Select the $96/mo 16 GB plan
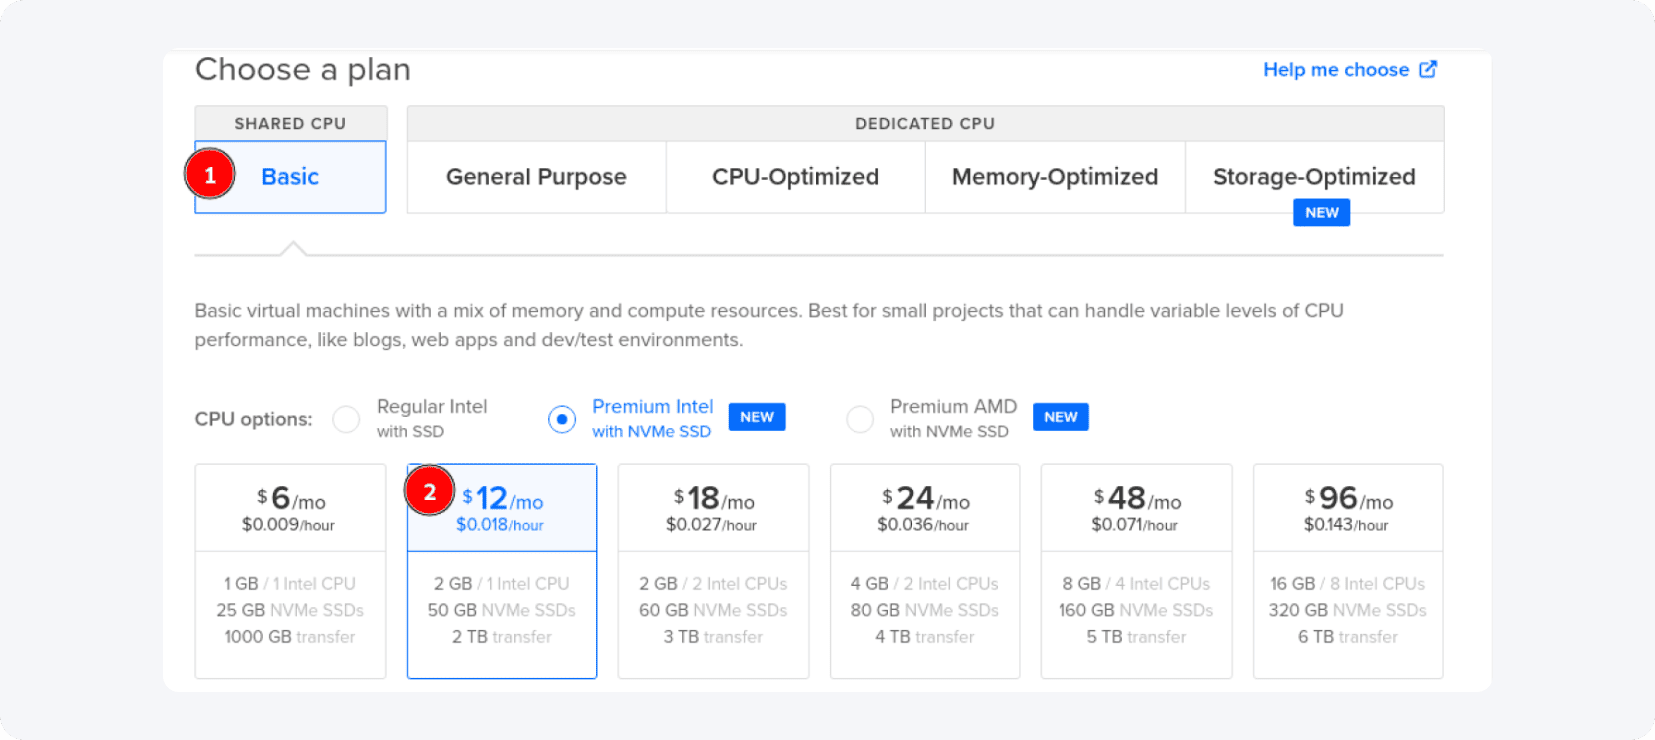The width and height of the screenshot is (1655, 740). pyautogui.click(x=1347, y=570)
